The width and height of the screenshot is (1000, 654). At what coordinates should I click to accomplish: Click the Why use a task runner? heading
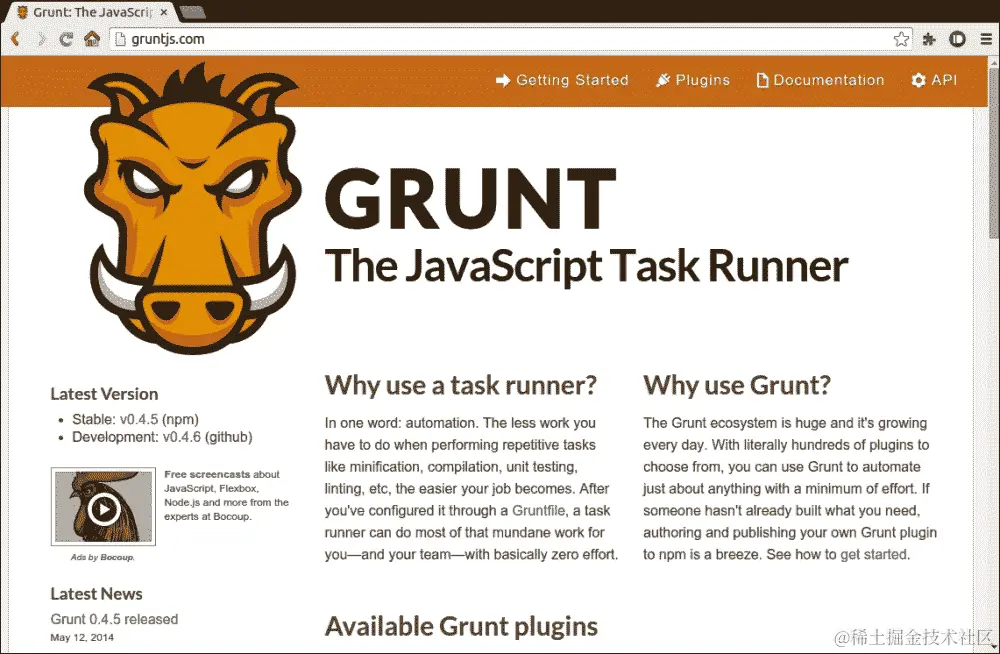(460, 385)
